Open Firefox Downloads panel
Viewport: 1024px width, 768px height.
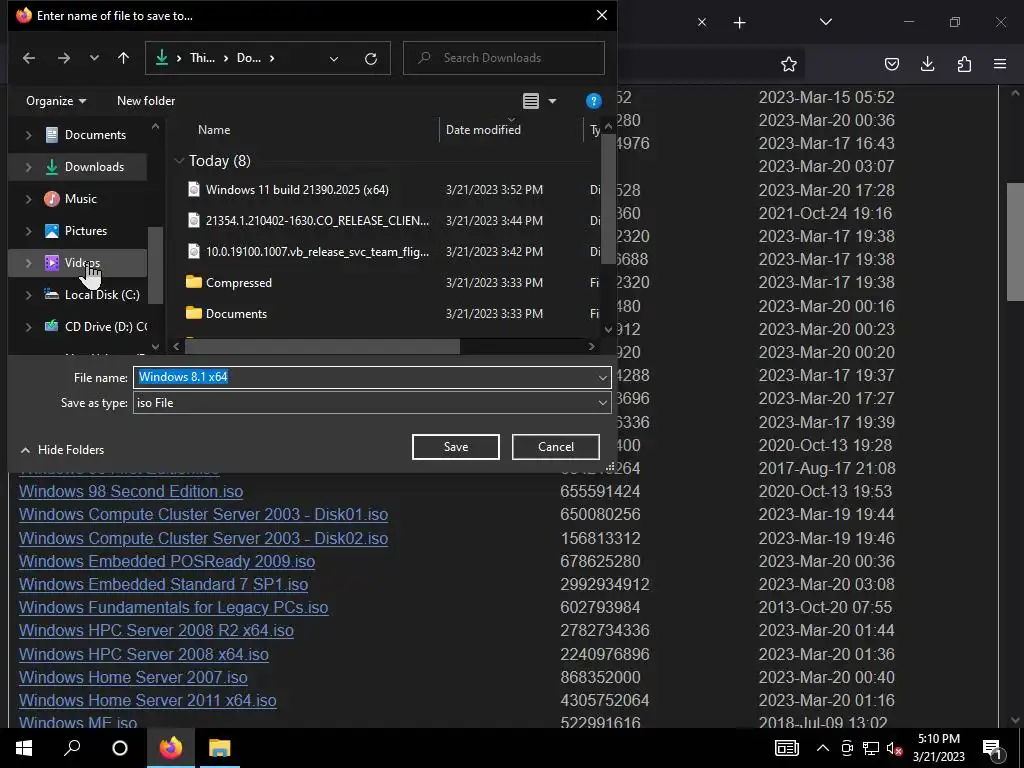click(927, 64)
